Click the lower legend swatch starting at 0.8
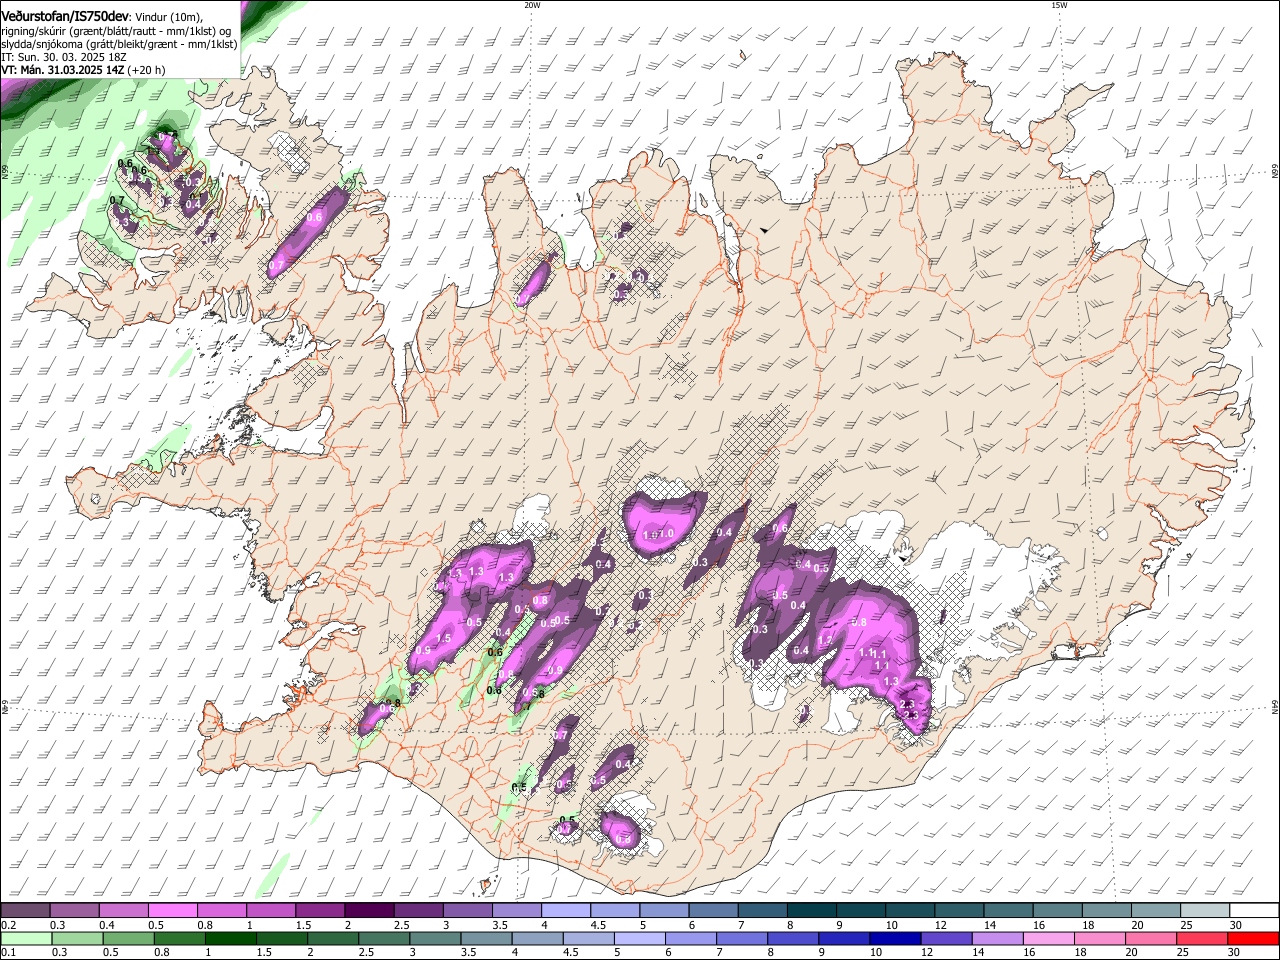This screenshot has width=1280, height=960. coord(179,938)
